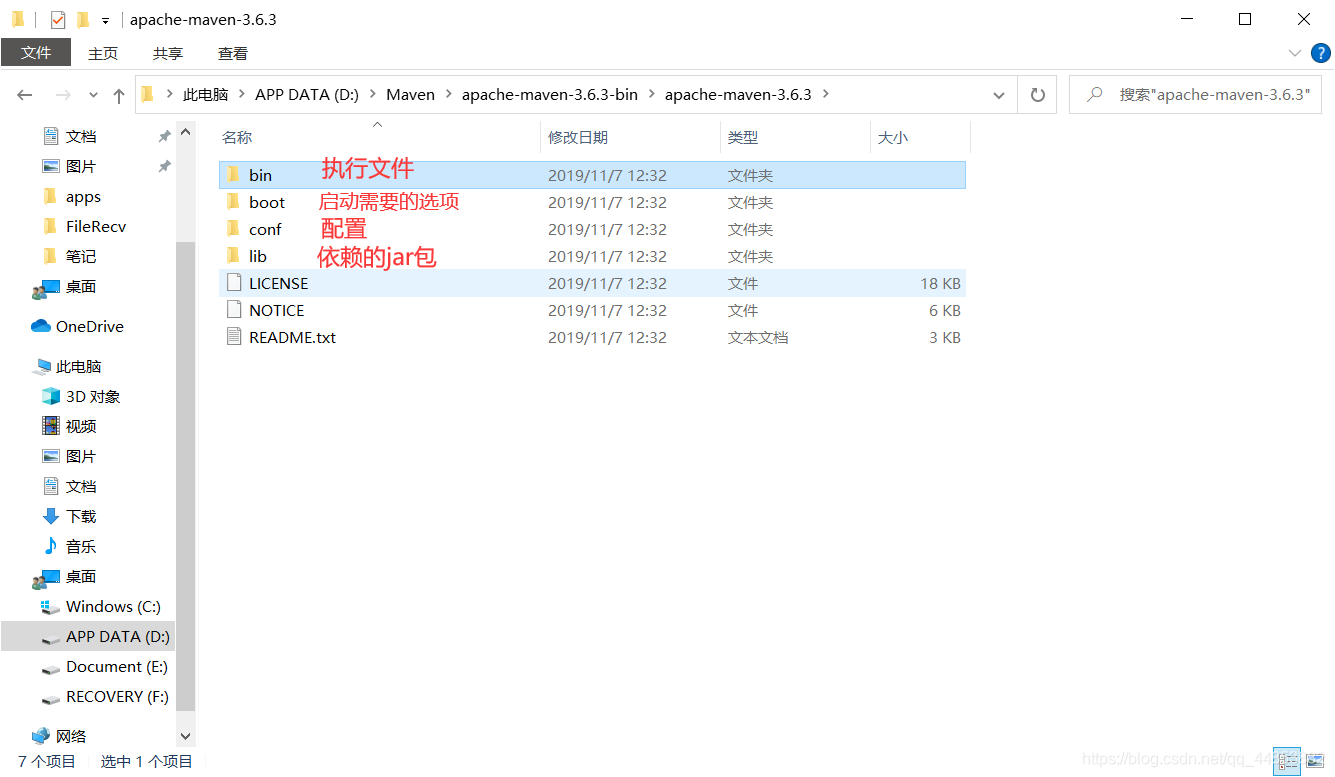Switch to details view icon in status bar
This screenshot has height=777, width=1335.
(1287, 761)
